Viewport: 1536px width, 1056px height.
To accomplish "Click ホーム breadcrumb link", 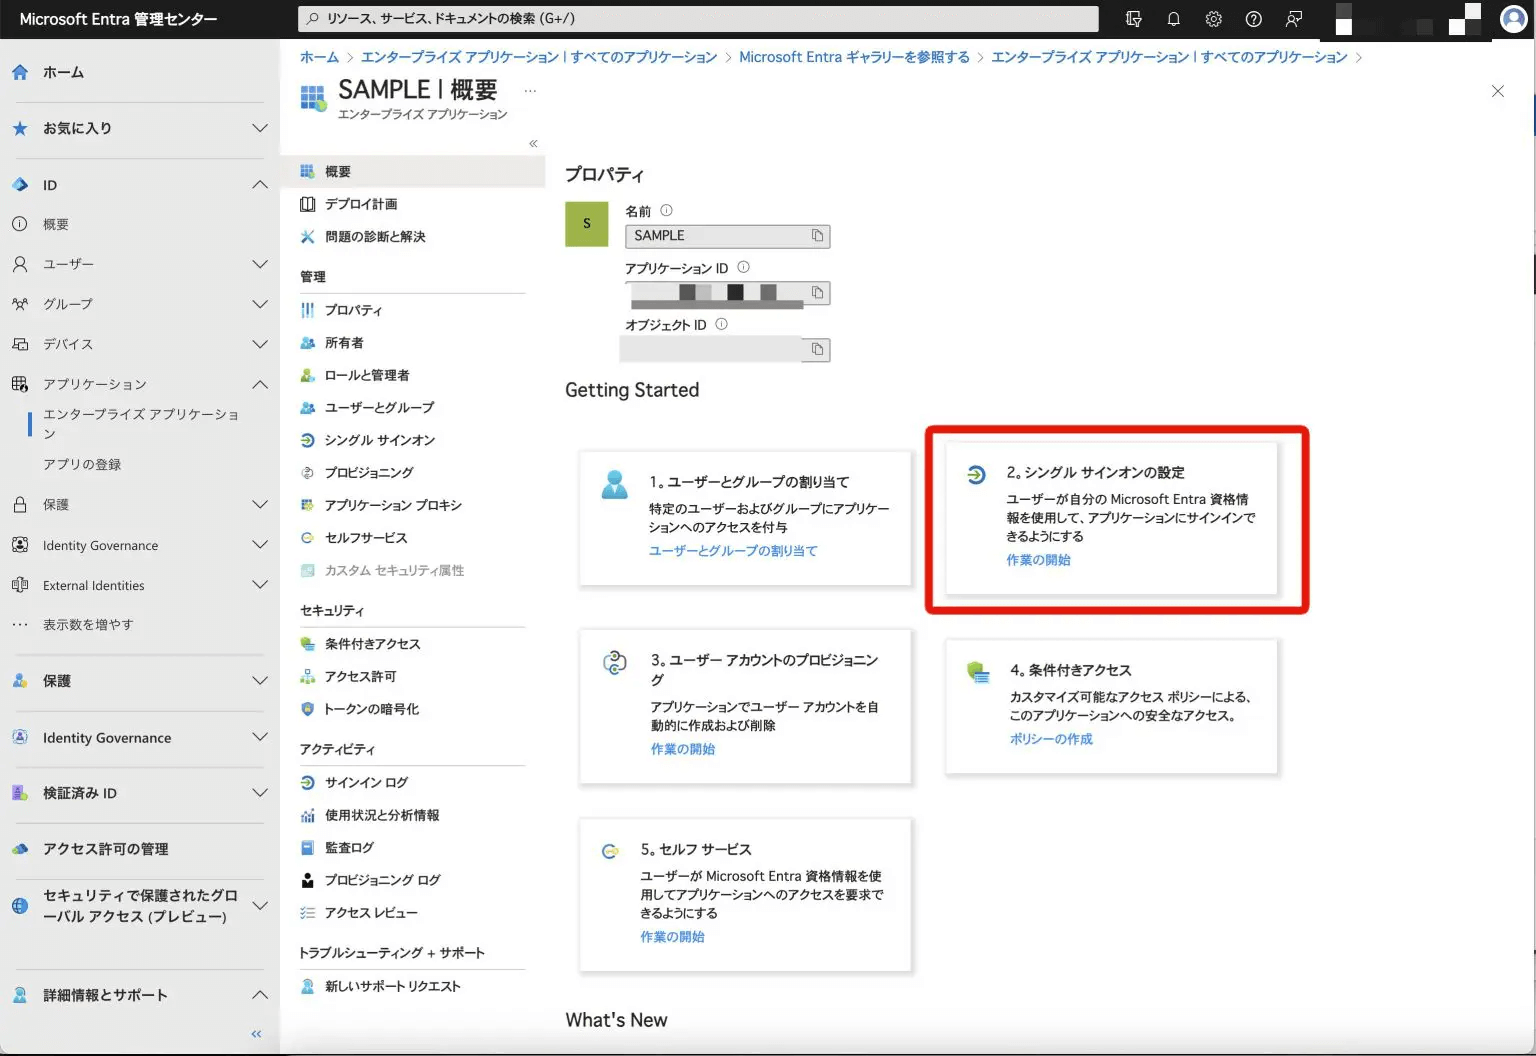I will tap(319, 57).
